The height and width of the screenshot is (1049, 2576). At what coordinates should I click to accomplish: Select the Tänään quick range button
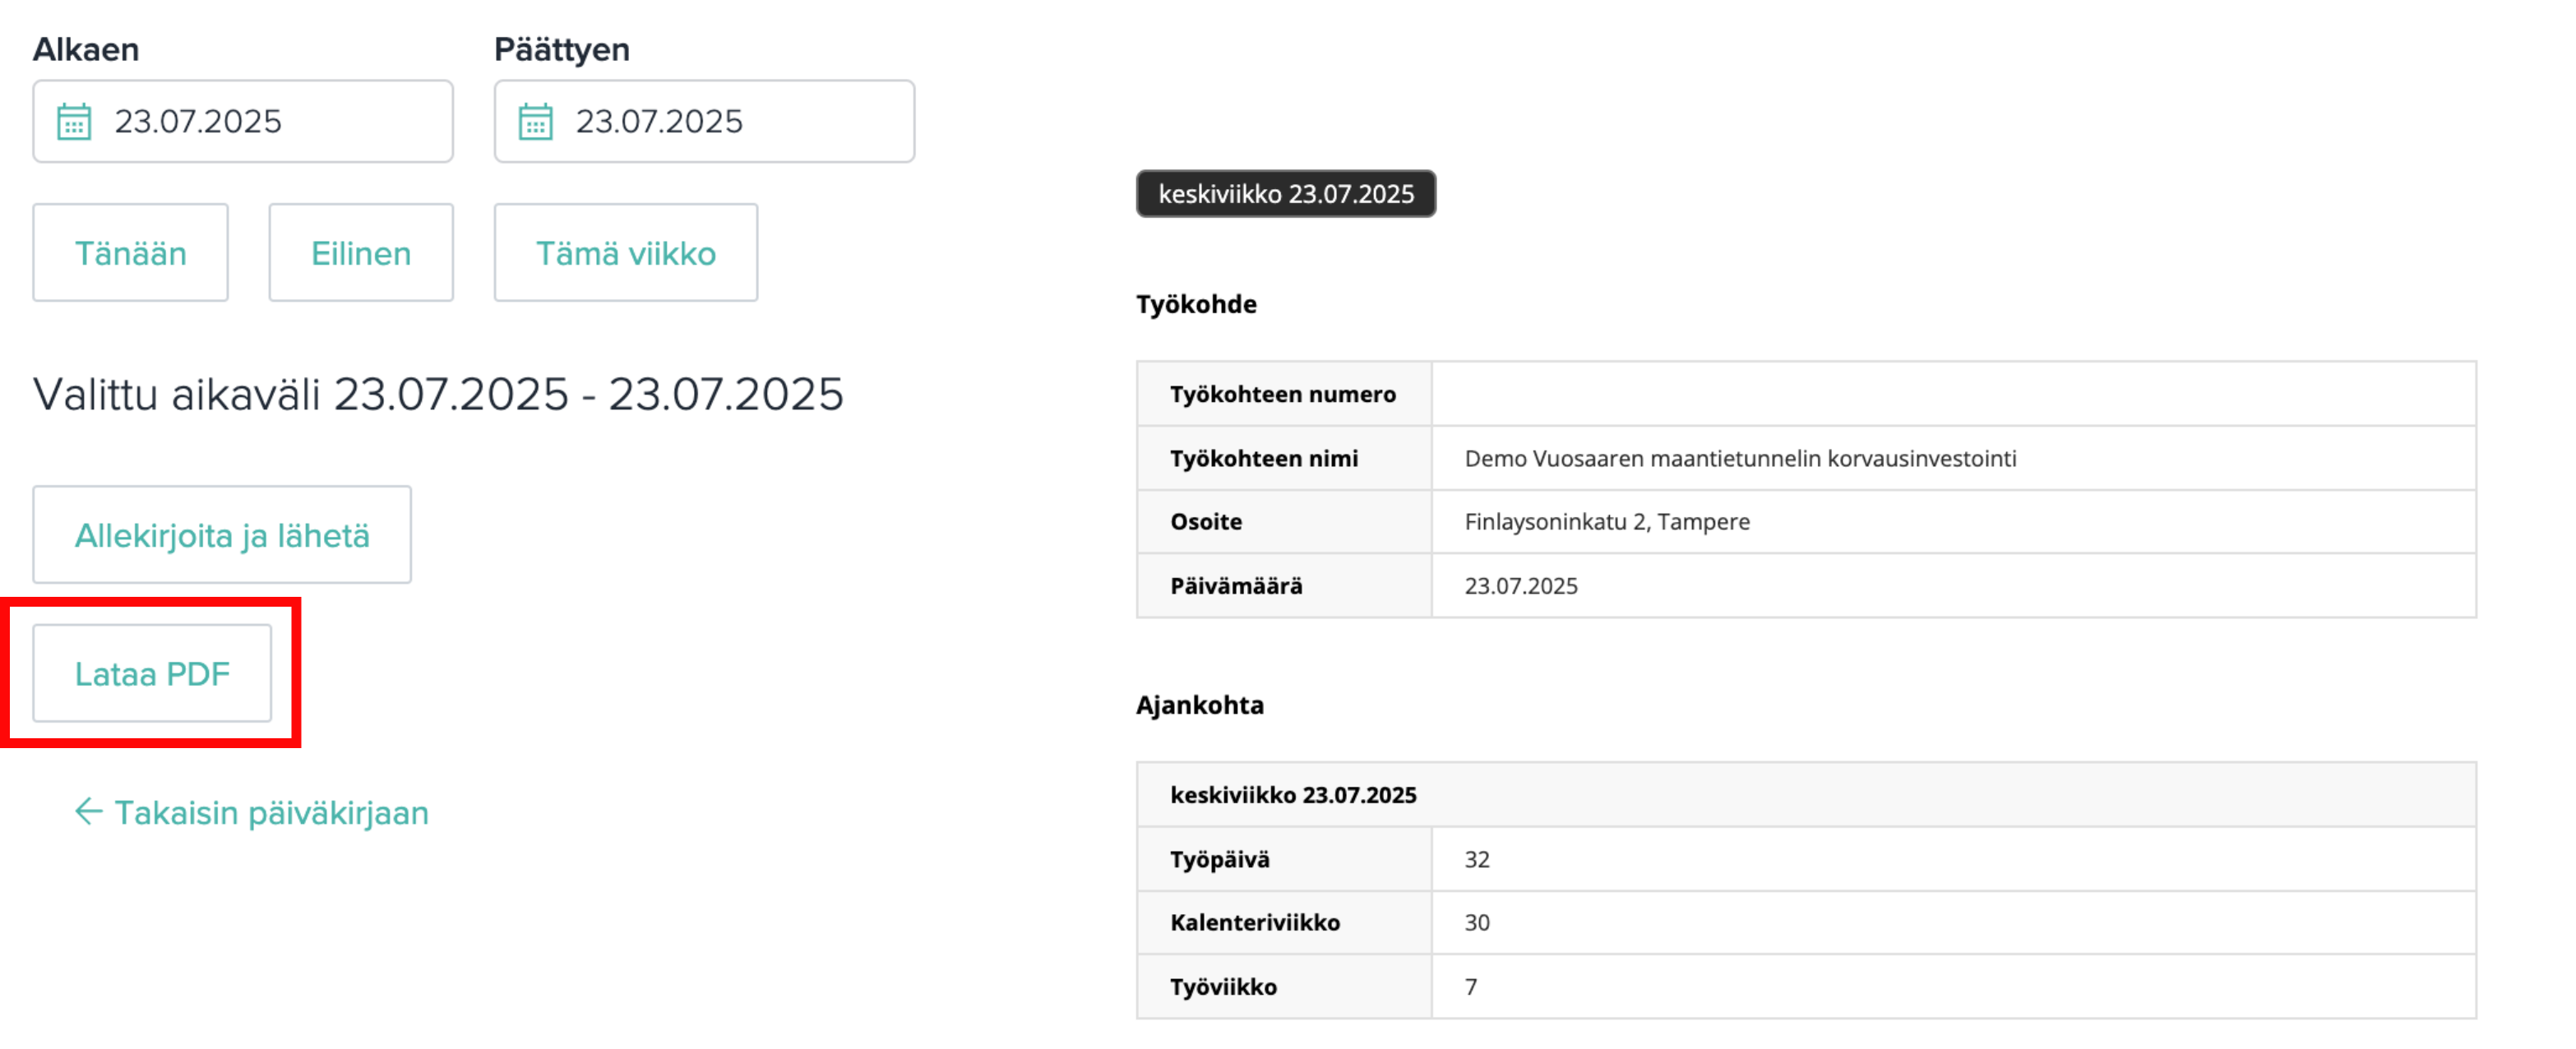(131, 253)
